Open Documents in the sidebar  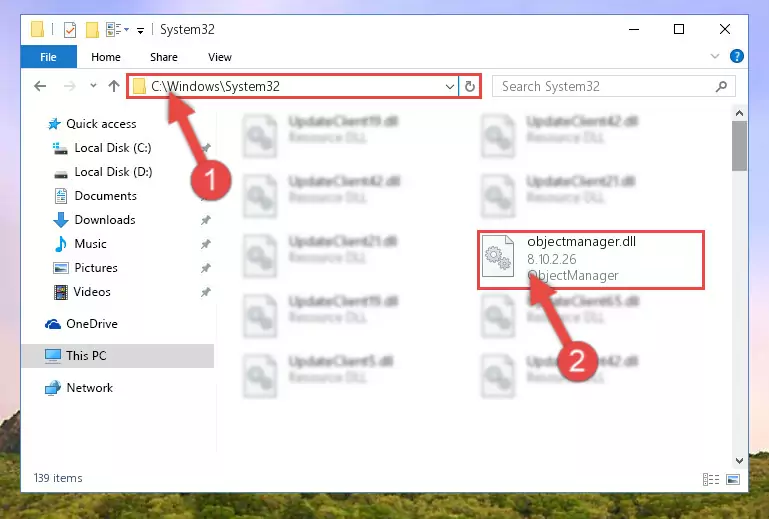[105, 196]
